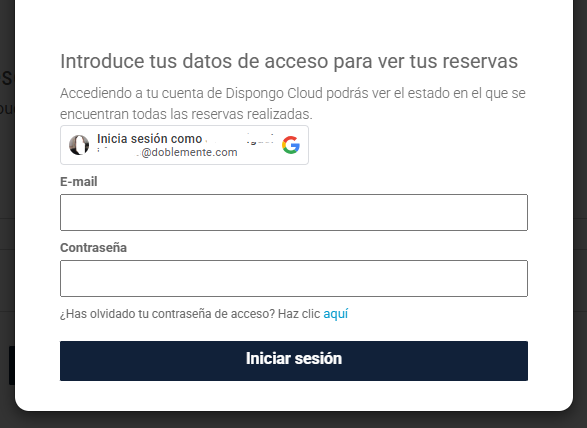Focus the Contraseña password field
Image resolution: width=587 pixels, height=428 pixels.
click(294, 279)
